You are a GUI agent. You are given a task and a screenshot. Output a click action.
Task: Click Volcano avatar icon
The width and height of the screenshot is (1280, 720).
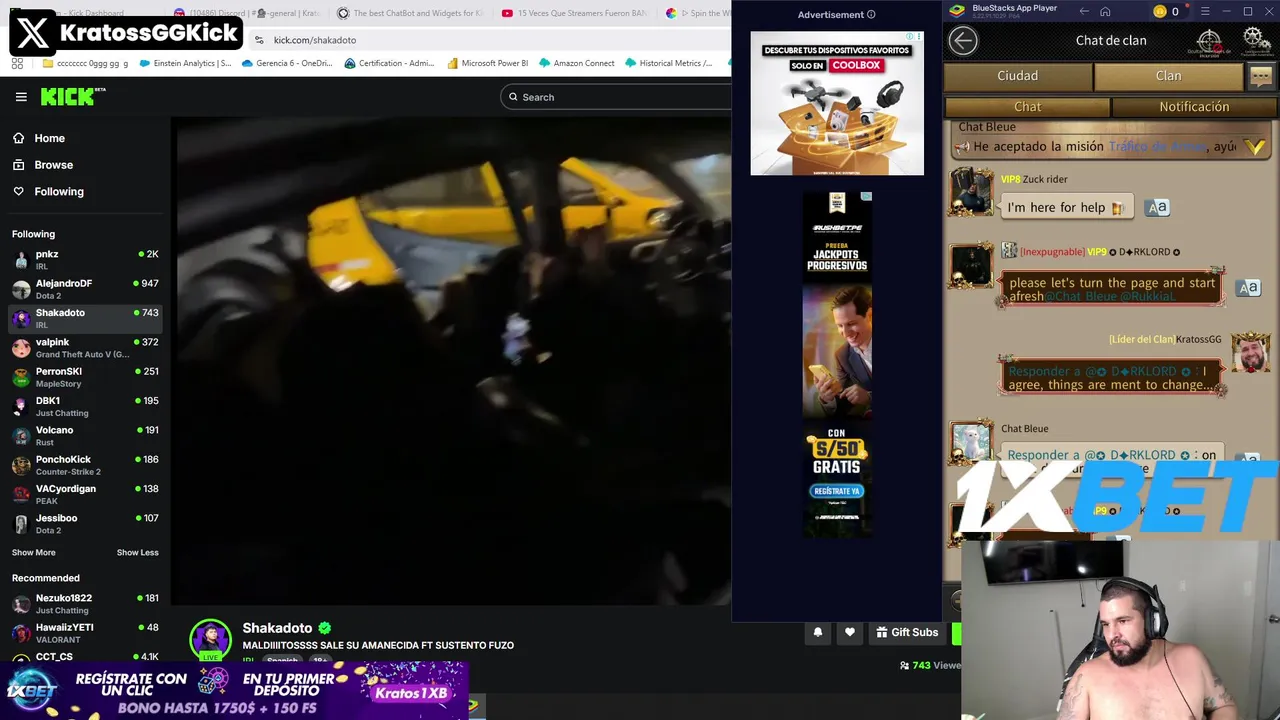click(21, 436)
